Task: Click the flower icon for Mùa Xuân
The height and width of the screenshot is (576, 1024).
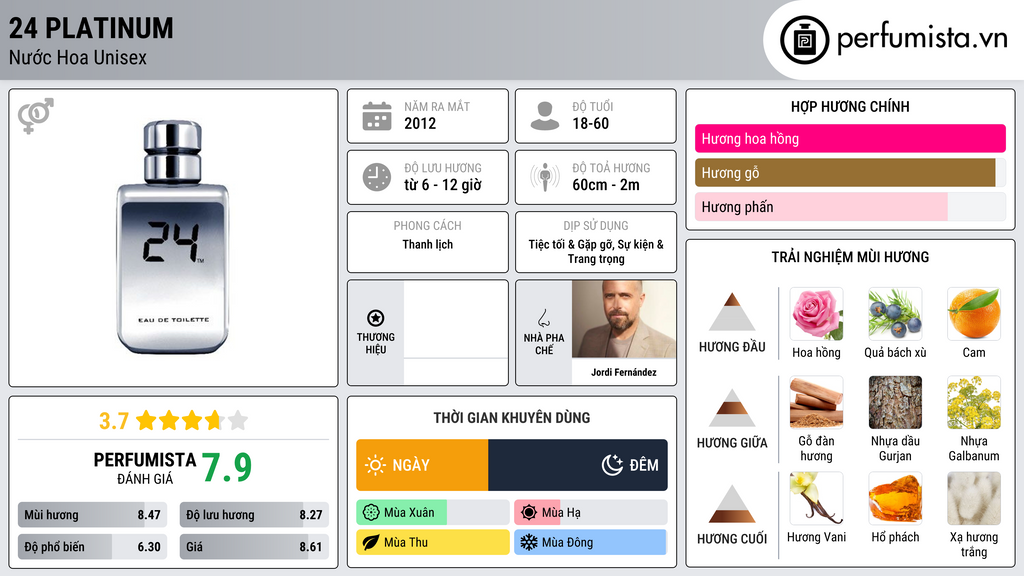Action: click(370, 513)
